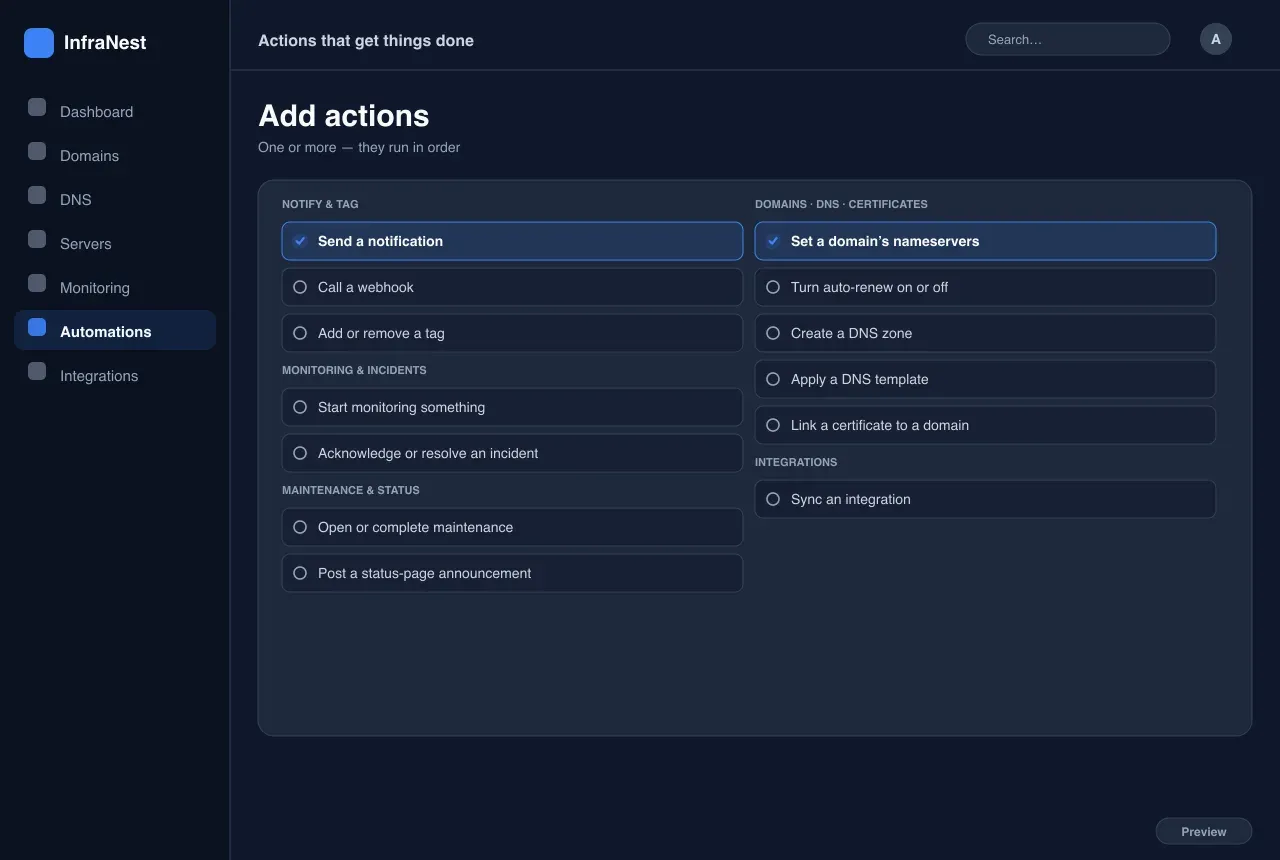Click the DOMAINS · DNS · CERTIFICATES label
The image size is (1280, 860).
[841, 204]
